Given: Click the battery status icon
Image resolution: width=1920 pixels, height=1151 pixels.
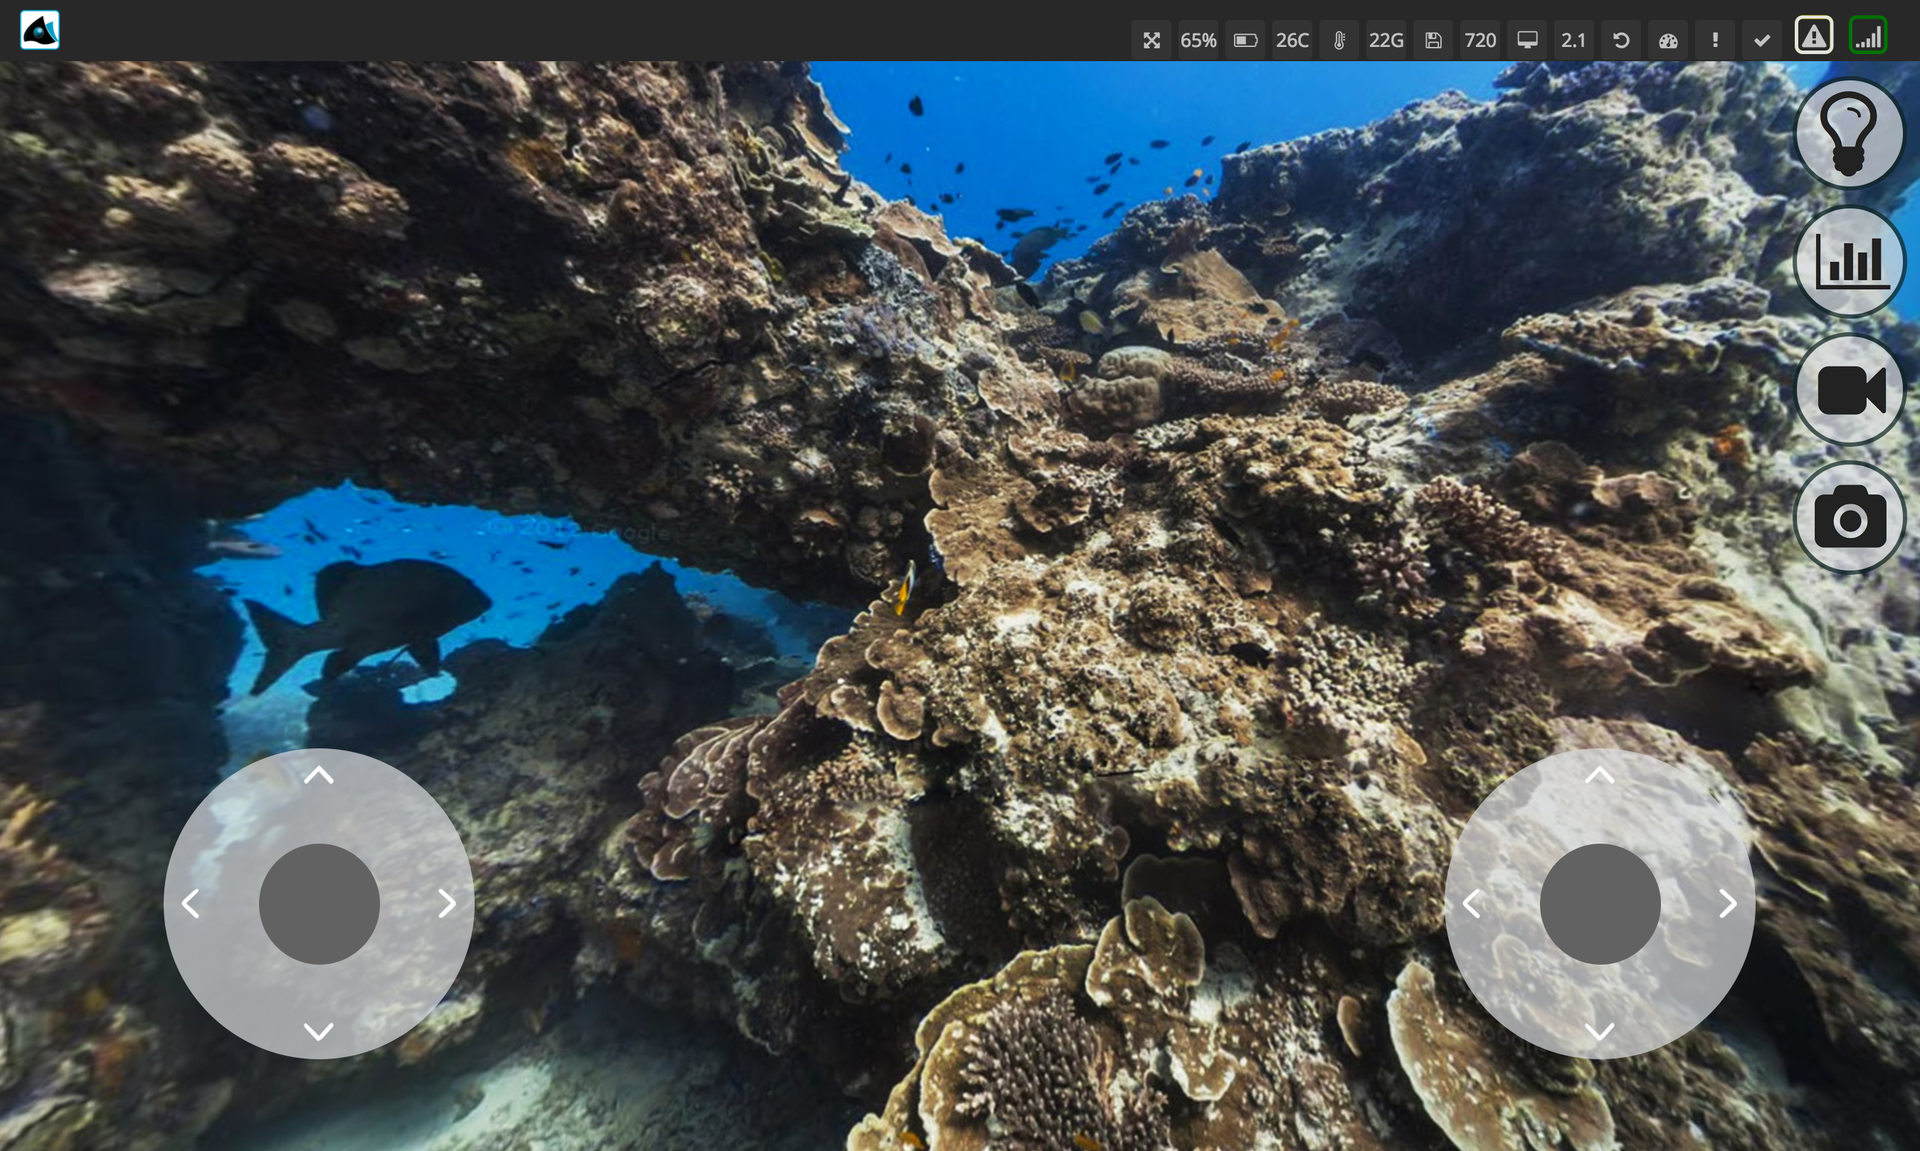Looking at the screenshot, I should (1245, 40).
